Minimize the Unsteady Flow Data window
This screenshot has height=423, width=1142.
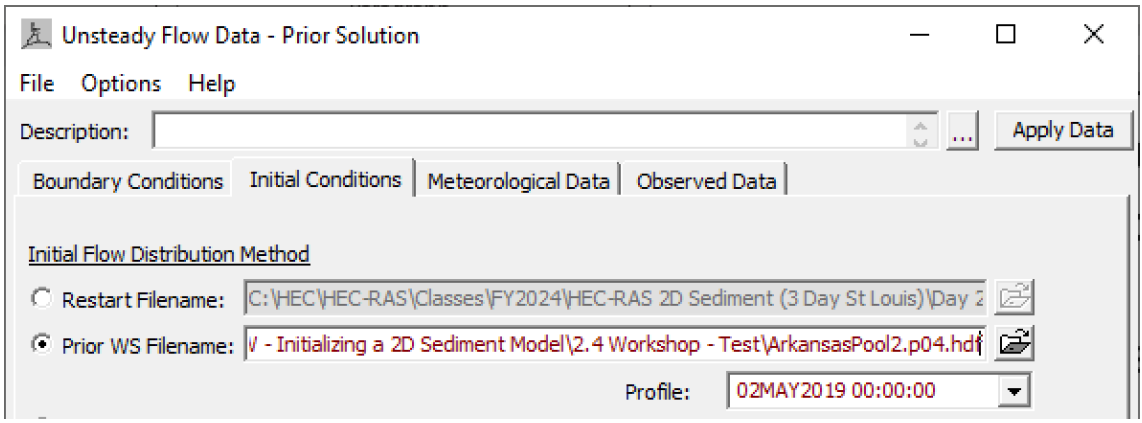(x=919, y=34)
